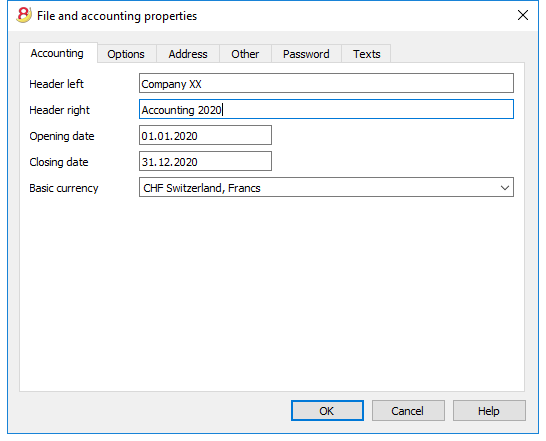
Task: Select the Opening date field
Action: (x=205, y=136)
